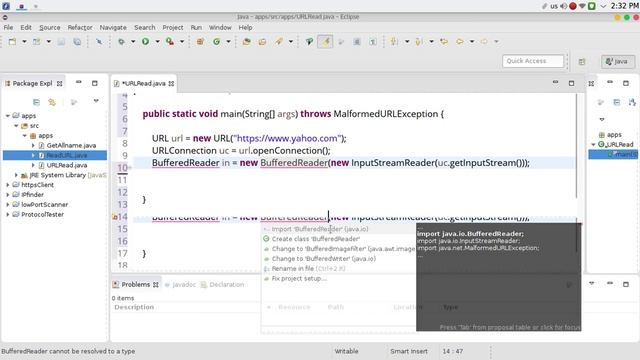Click Collapse All in Package Explorer
This screenshot has height=360, width=640.
[x=36, y=102]
